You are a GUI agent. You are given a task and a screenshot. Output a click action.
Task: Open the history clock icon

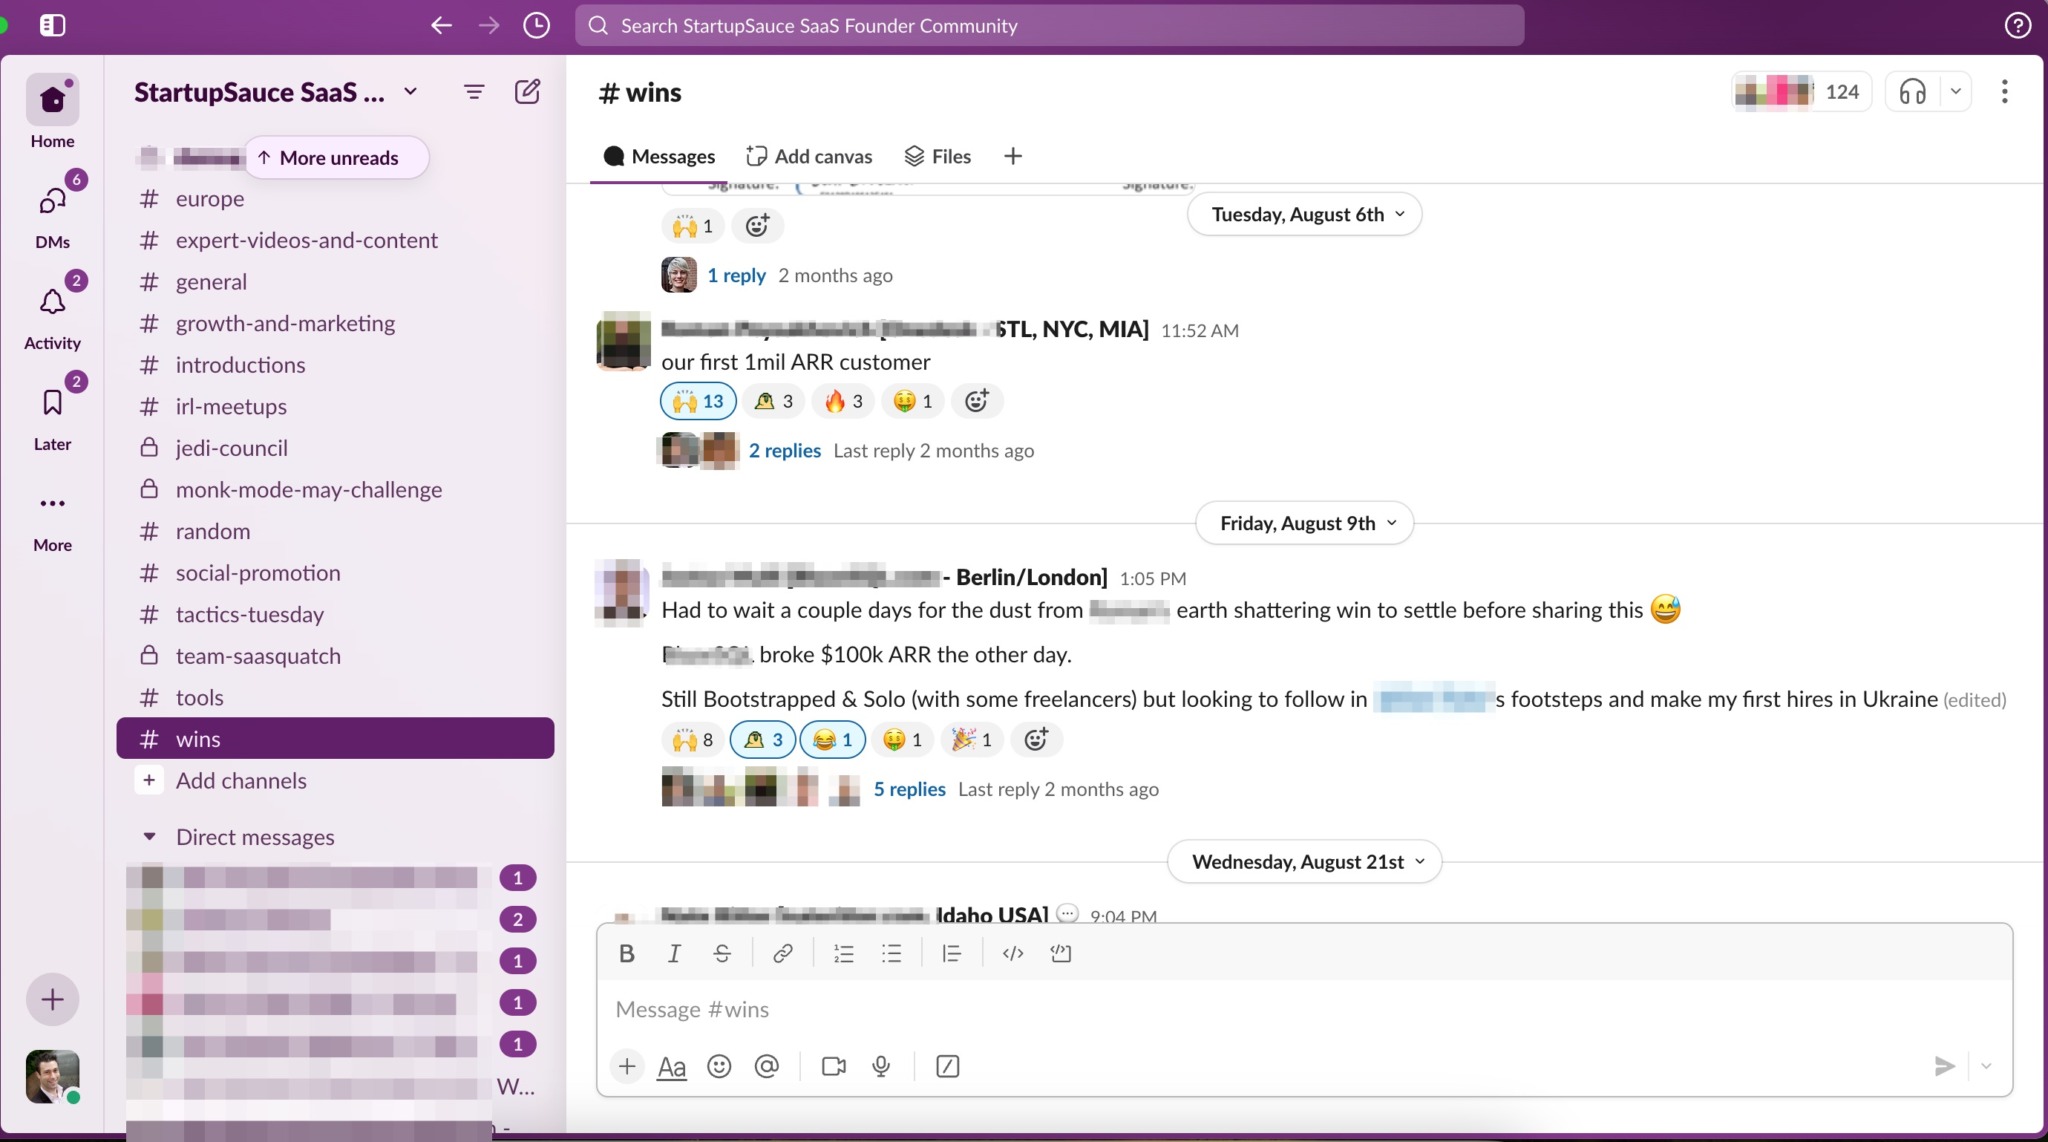pos(536,25)
